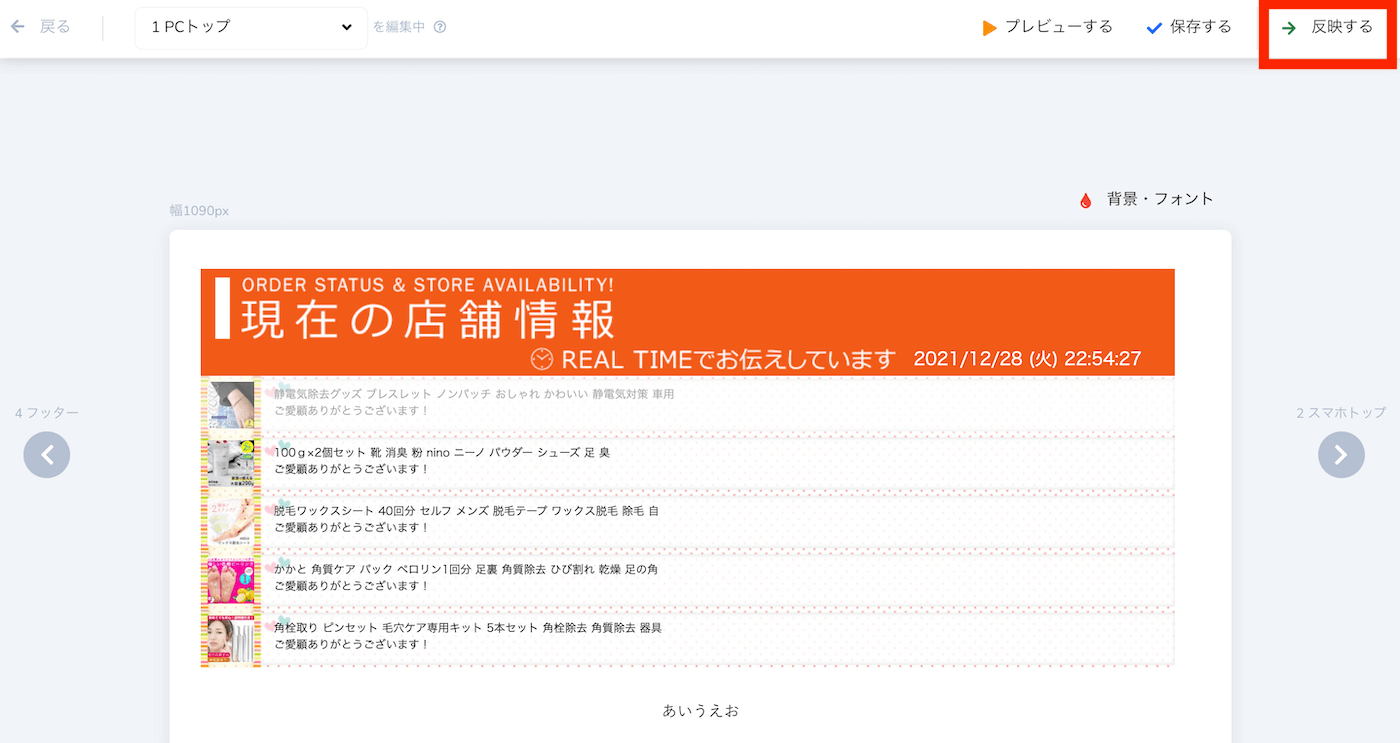Image resolution: width=1400 pixels, height=743 pixels.
Task: Click 保存する save button
Action: (x=1201, y=27)
